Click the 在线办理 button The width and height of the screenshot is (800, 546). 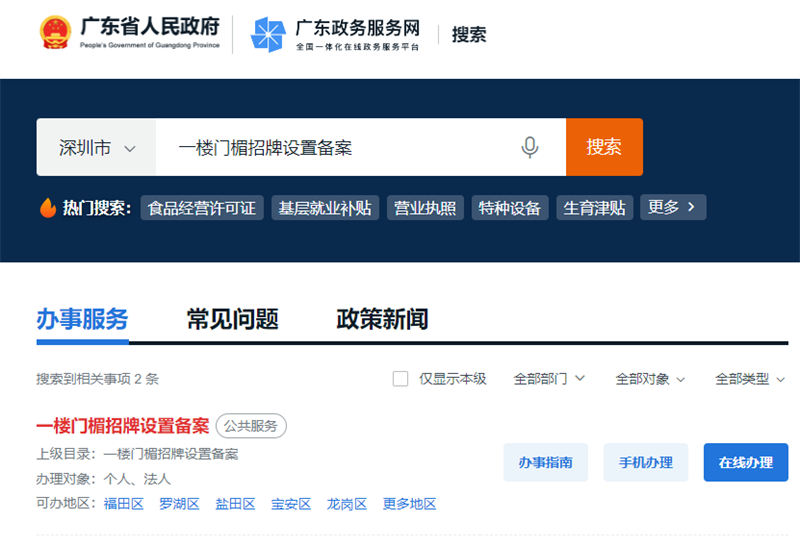[x=745, y=462]
